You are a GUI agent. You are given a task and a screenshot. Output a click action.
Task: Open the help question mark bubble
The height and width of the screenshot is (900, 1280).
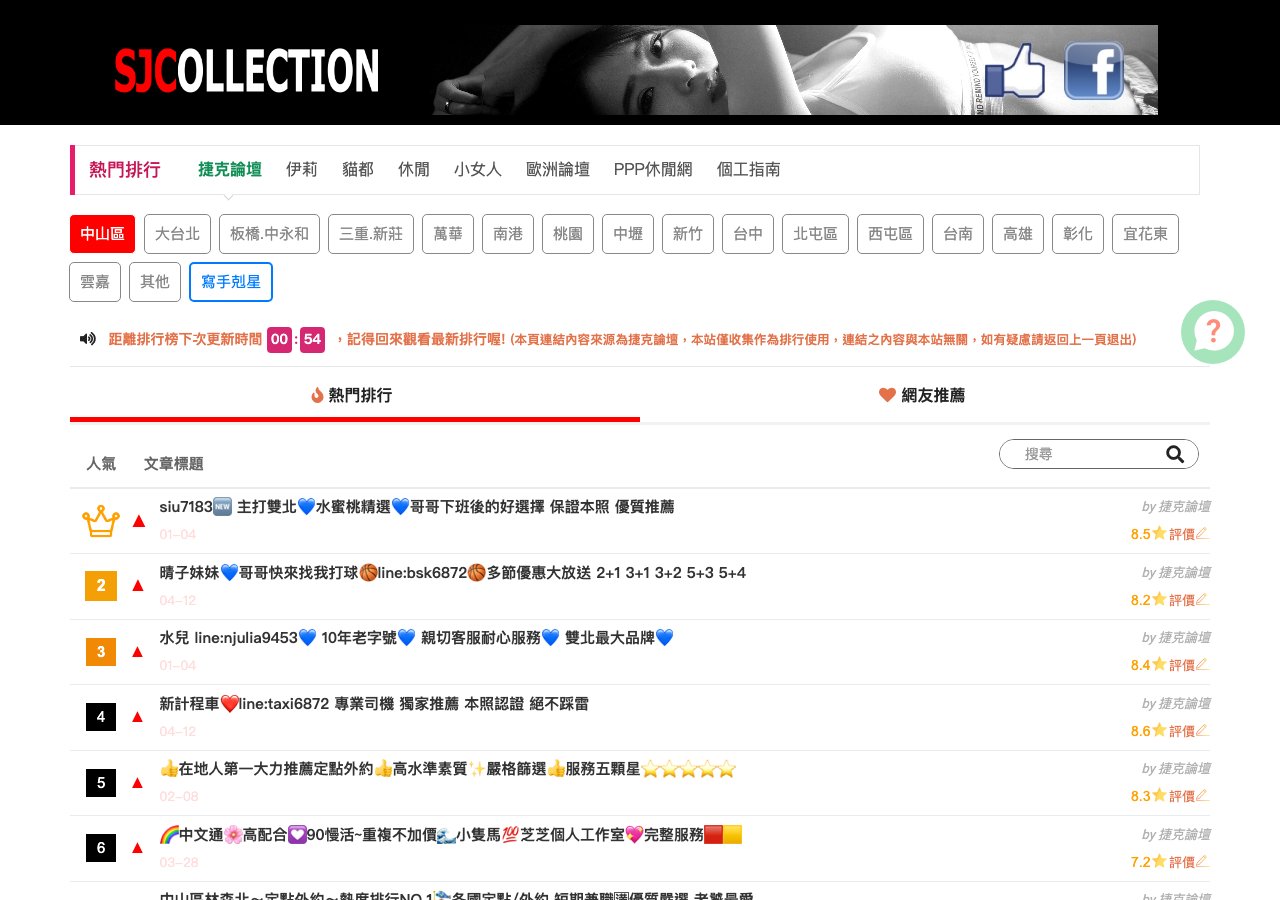pyautogui.click(x=1212, y=331)
